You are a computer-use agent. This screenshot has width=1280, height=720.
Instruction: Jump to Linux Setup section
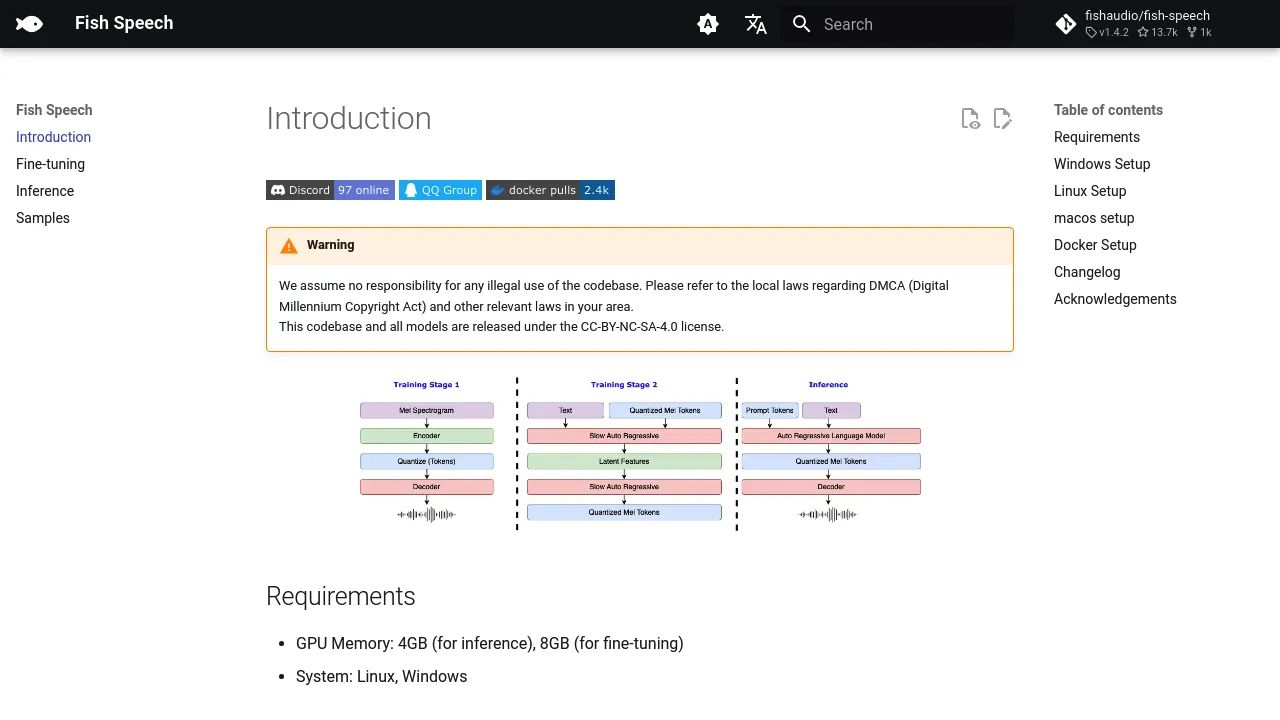(x=1090, y=191)
